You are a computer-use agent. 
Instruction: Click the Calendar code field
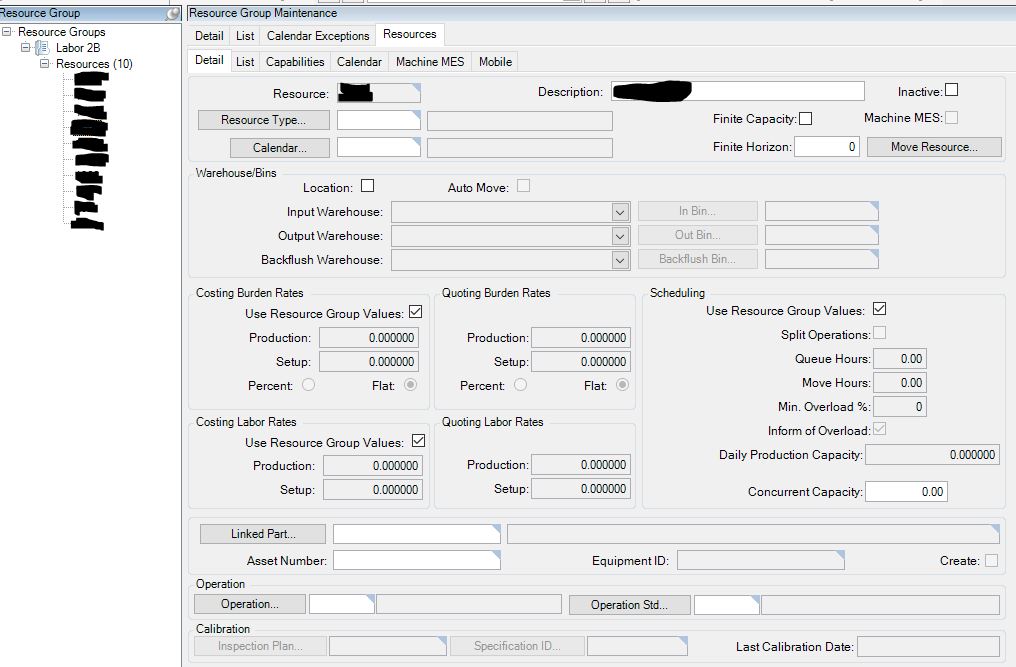coord(378,148)
